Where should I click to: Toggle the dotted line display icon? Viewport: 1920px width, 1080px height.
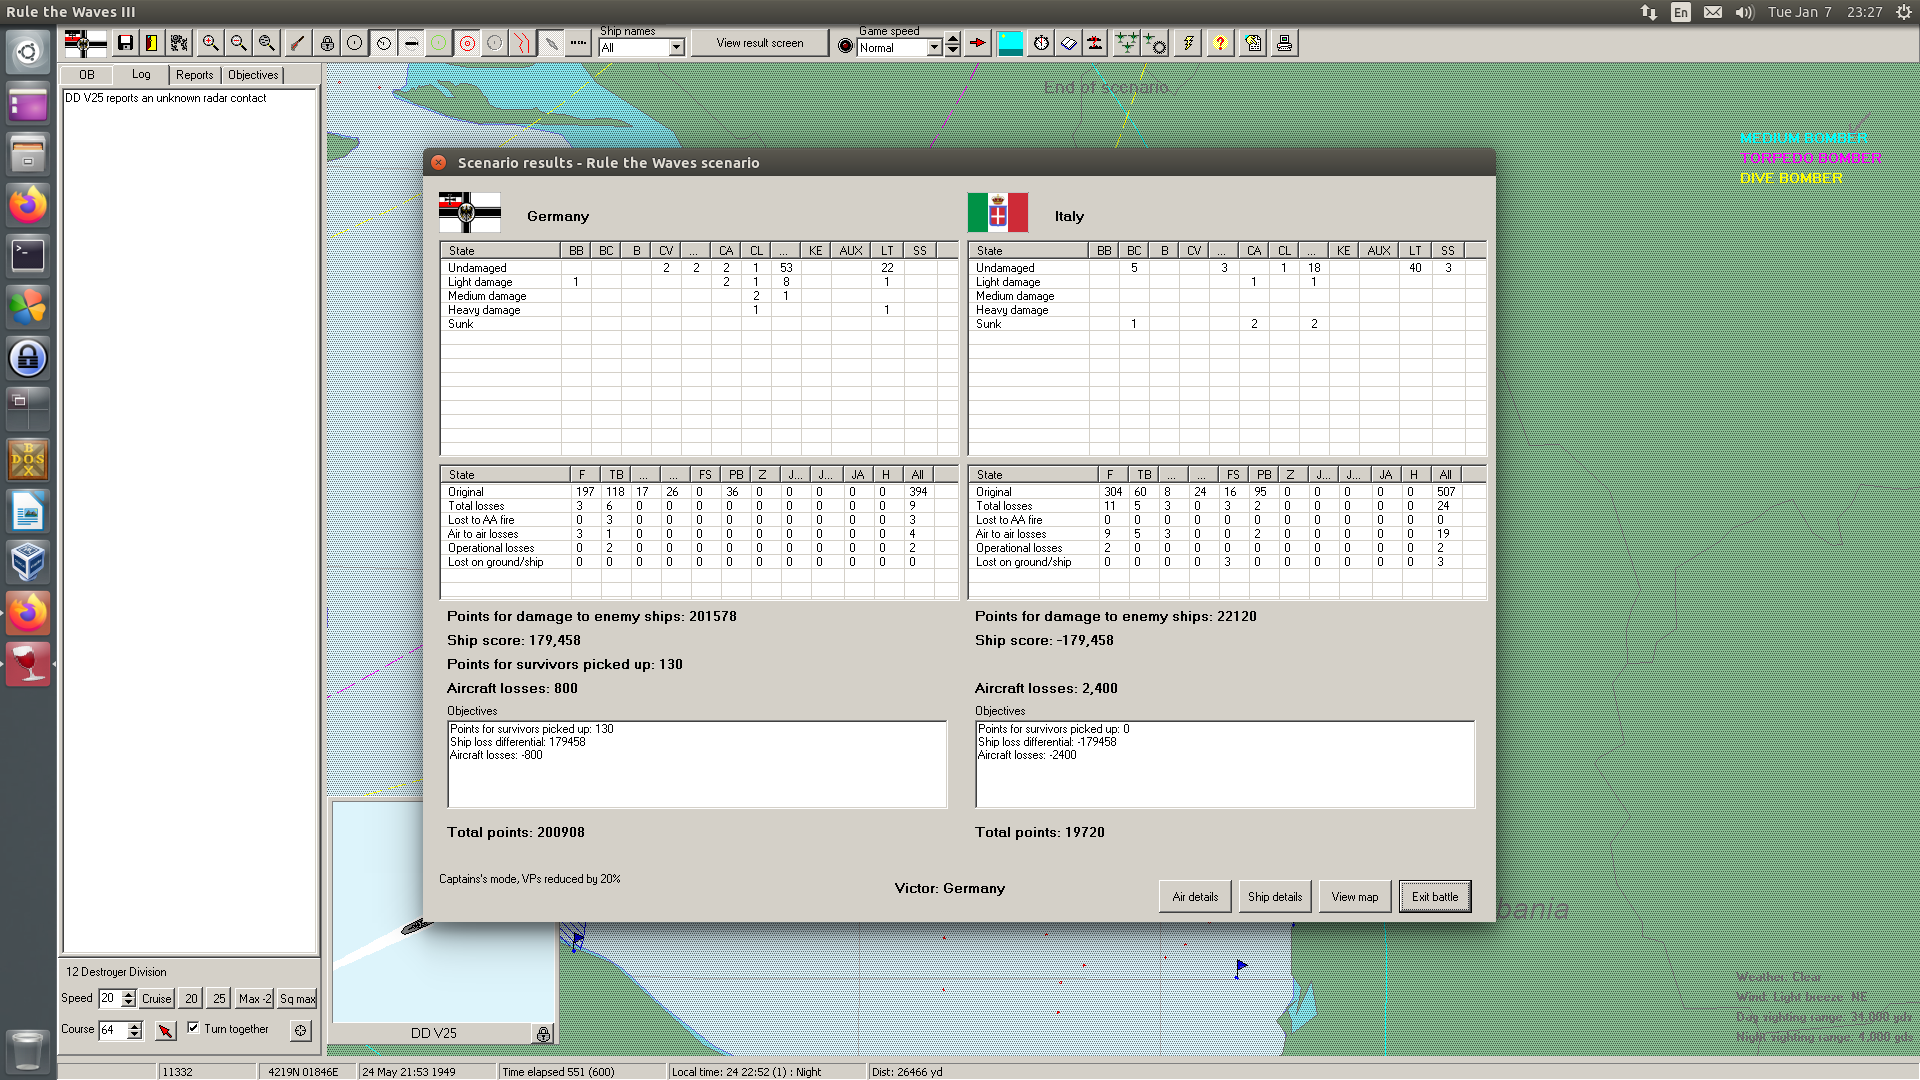[x=578, y=43]
